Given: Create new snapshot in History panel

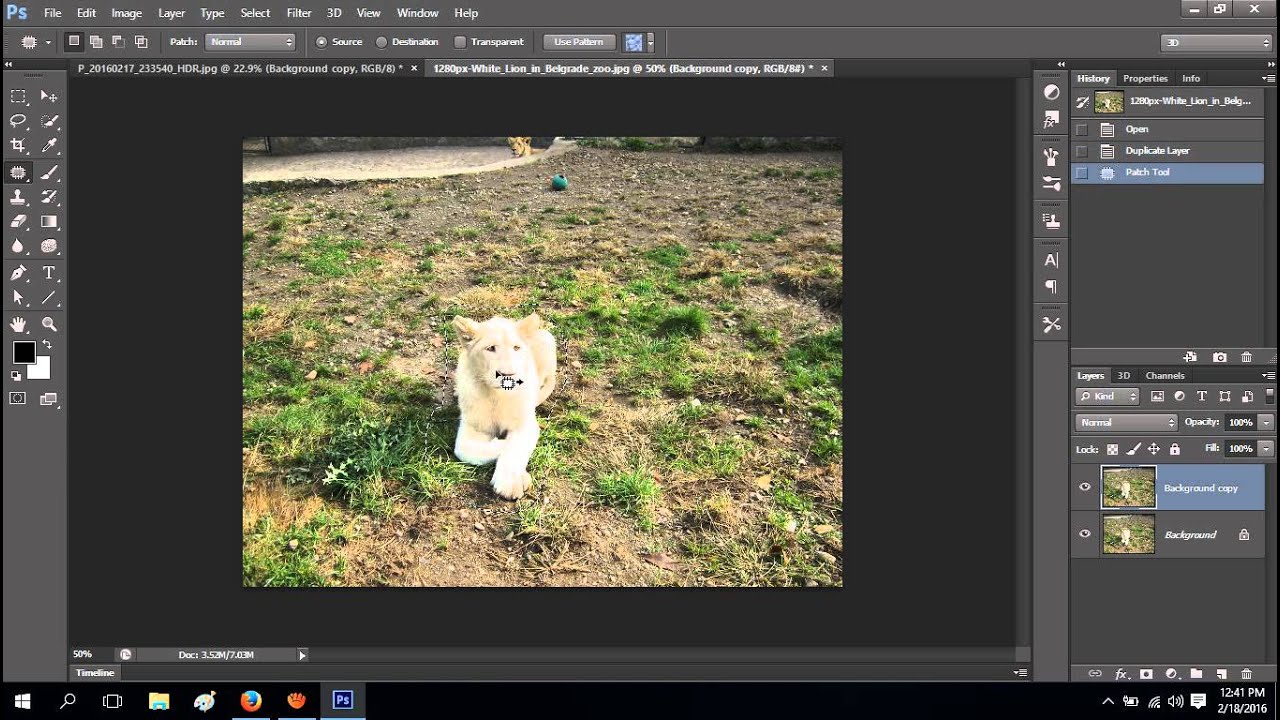Looking at the screenshot, I should pos(1219,357).
